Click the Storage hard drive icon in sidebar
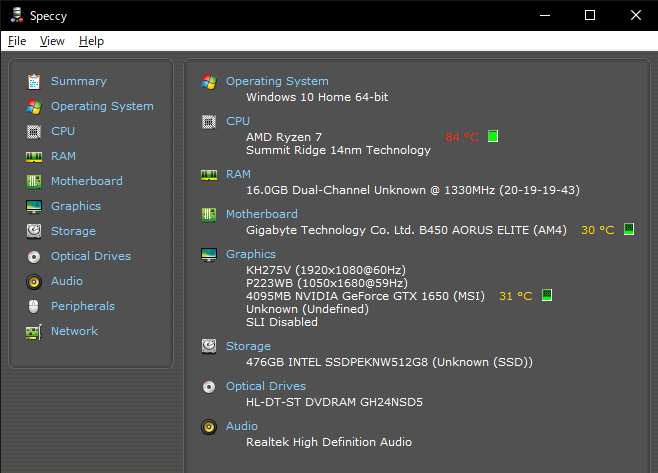This screenshot has height=473, width=658. (34, 231)
